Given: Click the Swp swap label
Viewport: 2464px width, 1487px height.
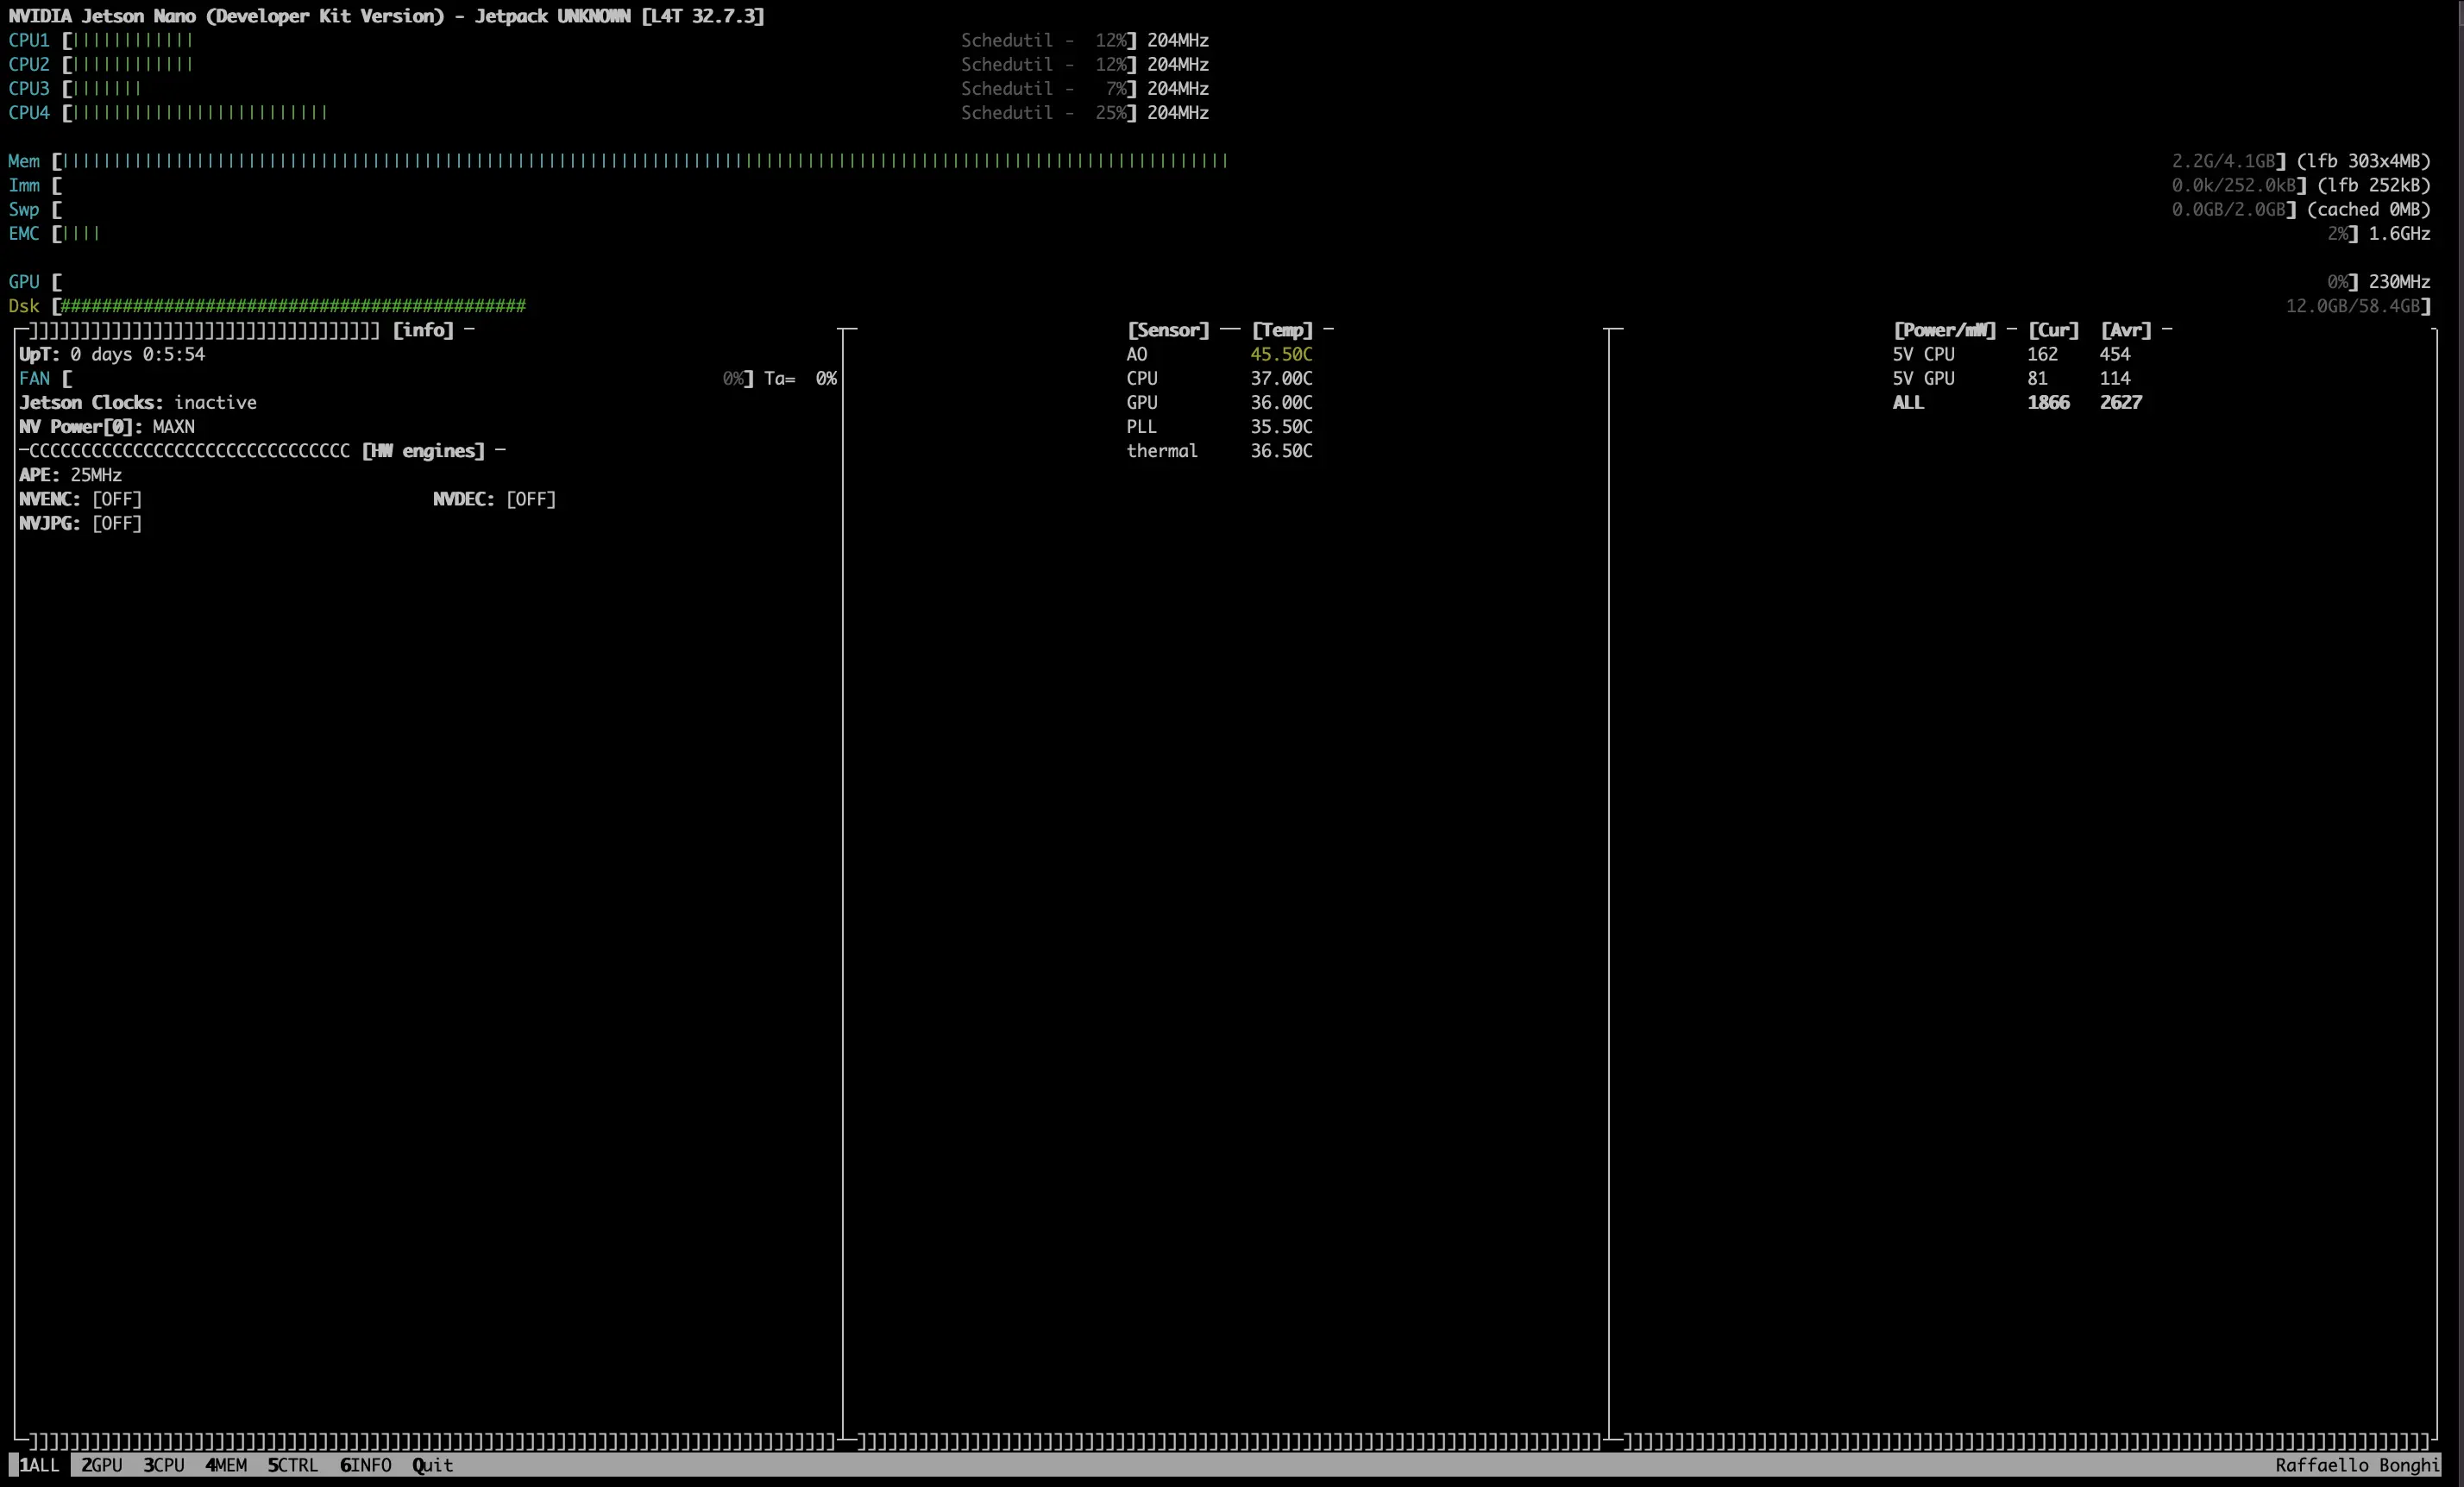Looking at the screenshot, I should click(24, 210).
